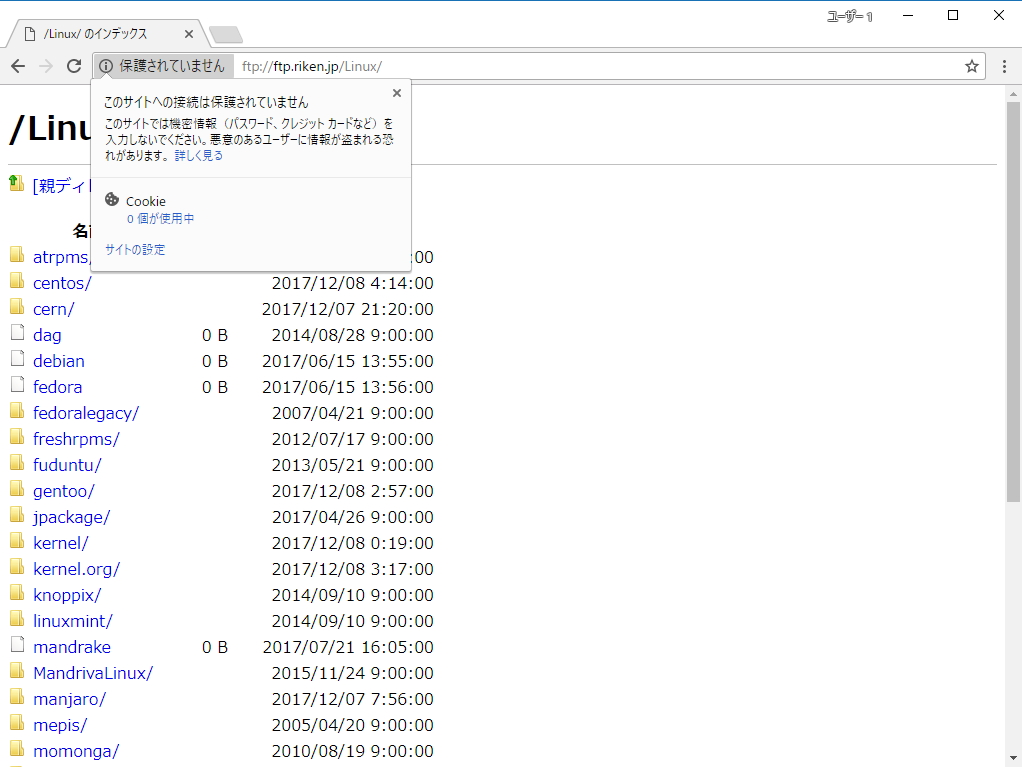Click the bookmark star icon
Screen dimensions: 1022x767
[x=971, y=65]
